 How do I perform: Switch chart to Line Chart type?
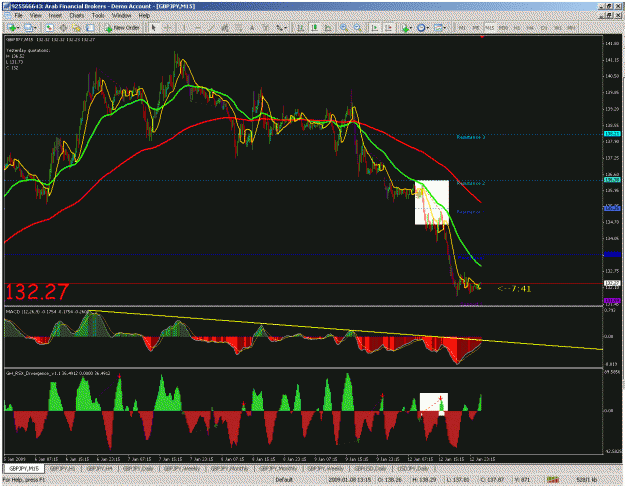point(328,28)
